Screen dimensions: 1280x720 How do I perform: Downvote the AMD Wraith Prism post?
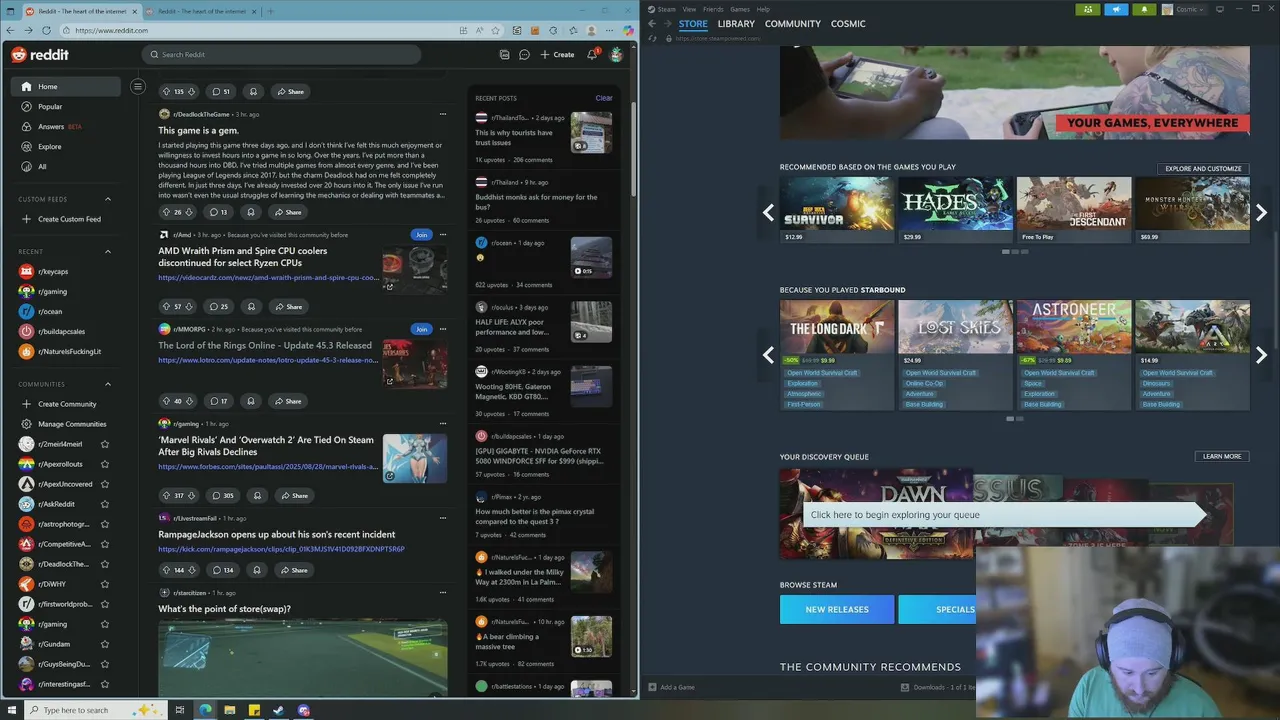pos(190,307)
